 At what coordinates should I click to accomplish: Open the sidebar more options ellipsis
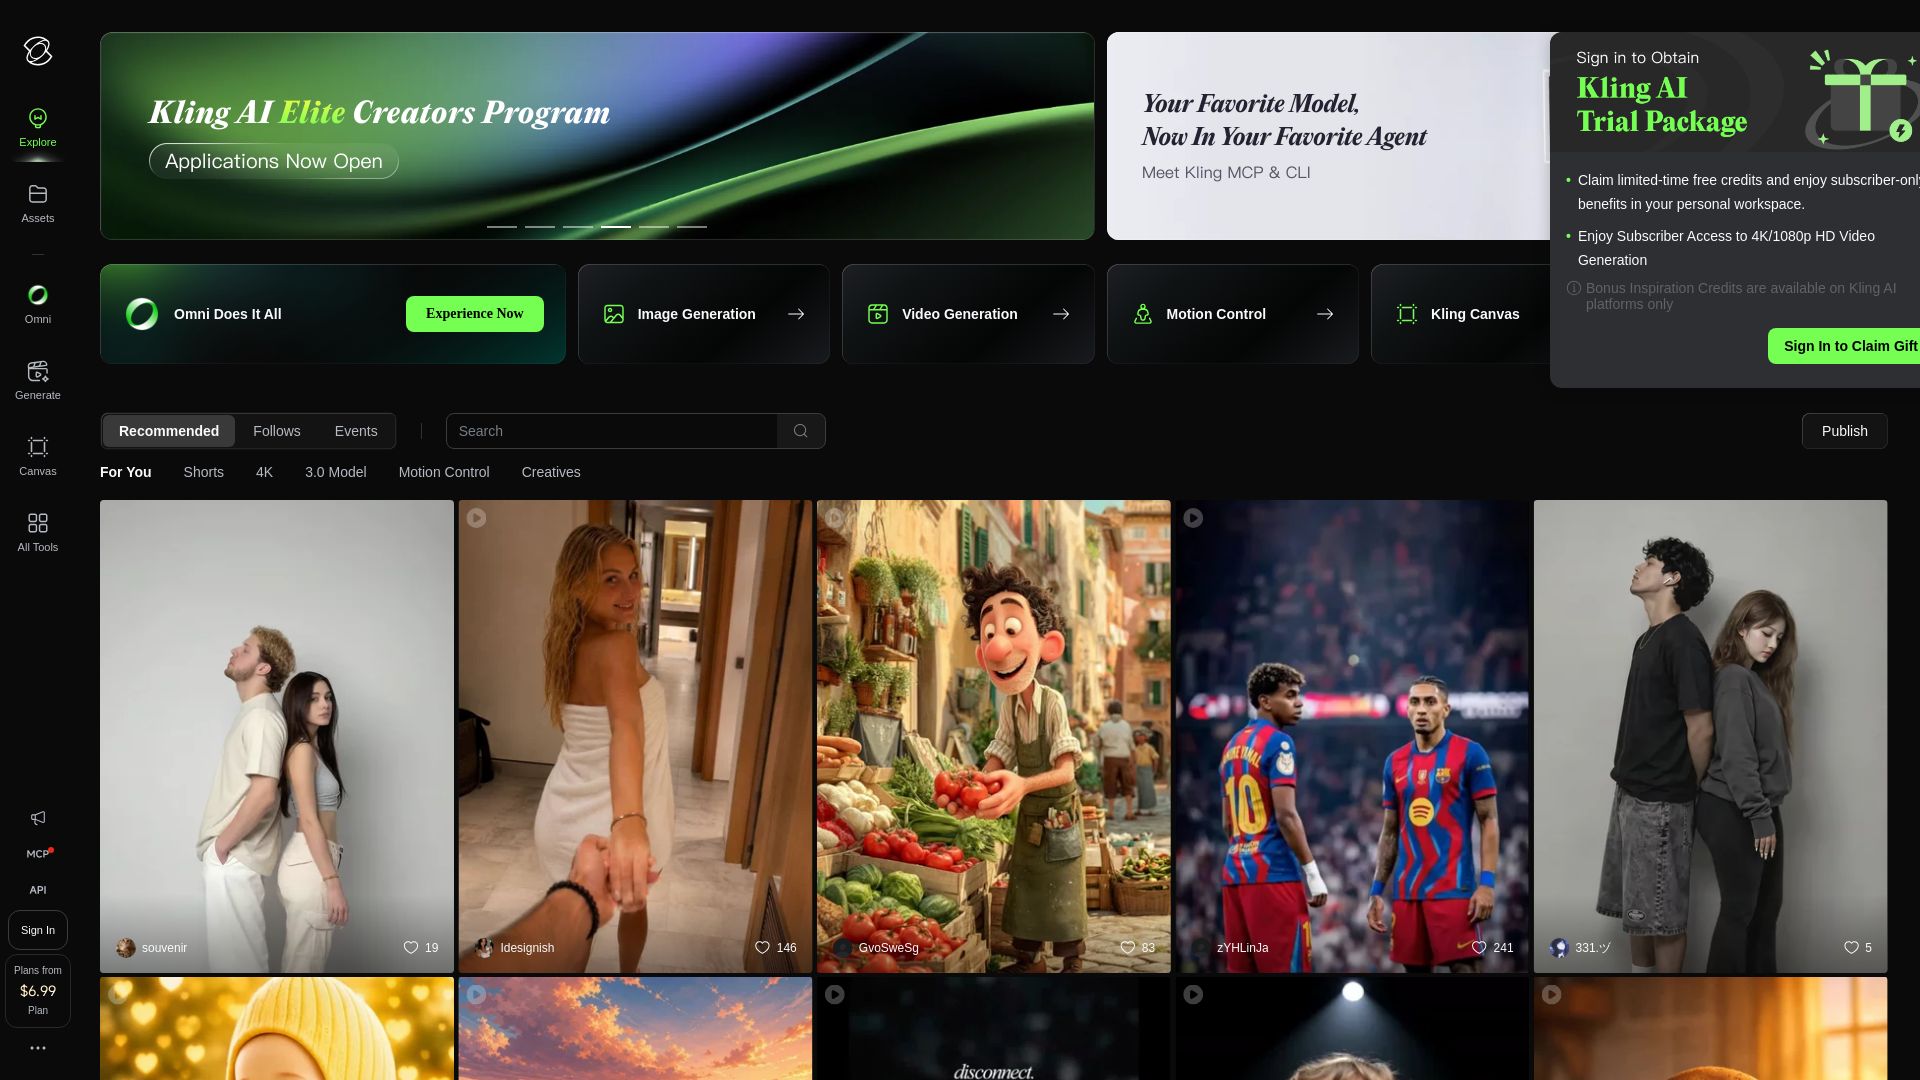click(x=38, y=1048)
